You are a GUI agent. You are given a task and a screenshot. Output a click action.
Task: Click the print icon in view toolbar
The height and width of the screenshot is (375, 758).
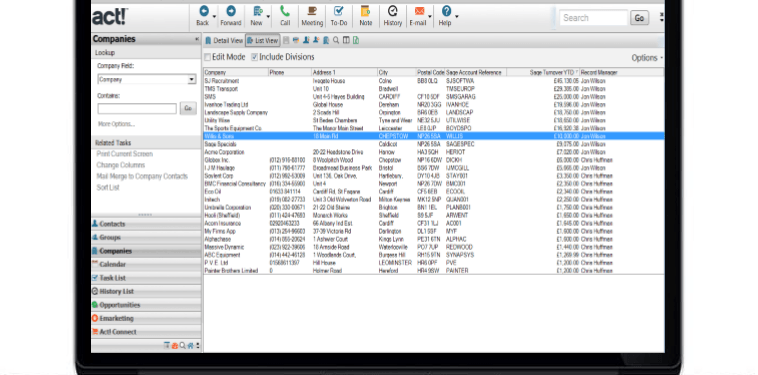tap(296, 41)
